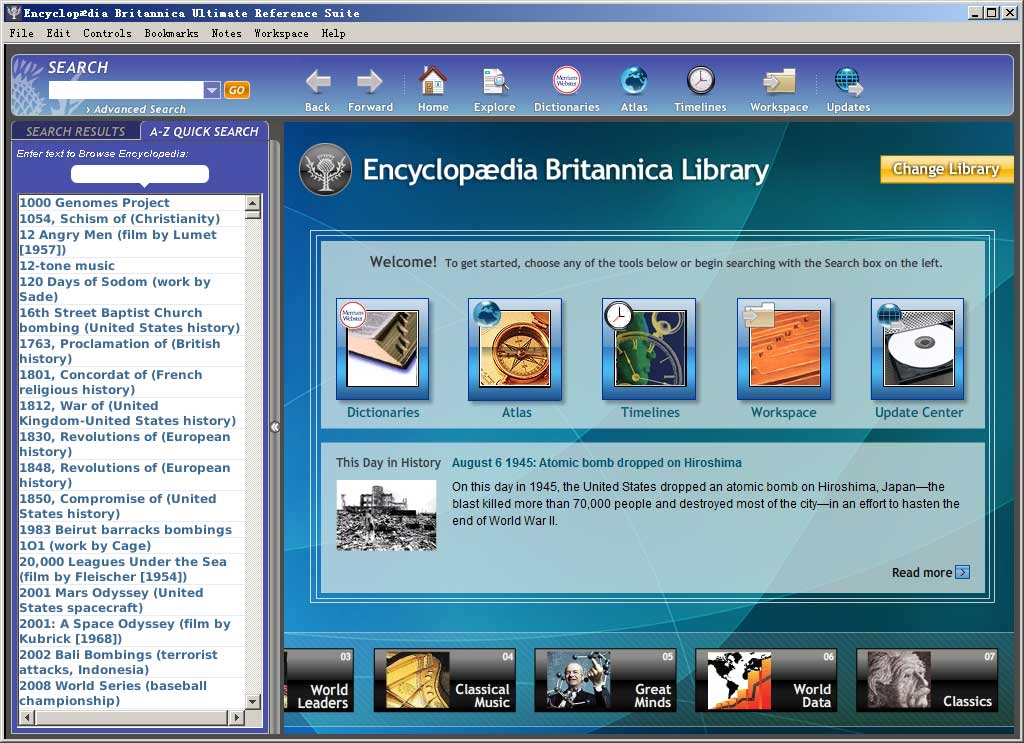1024x743 pixels.
Task: Click the GO search button
Action: 236,90
